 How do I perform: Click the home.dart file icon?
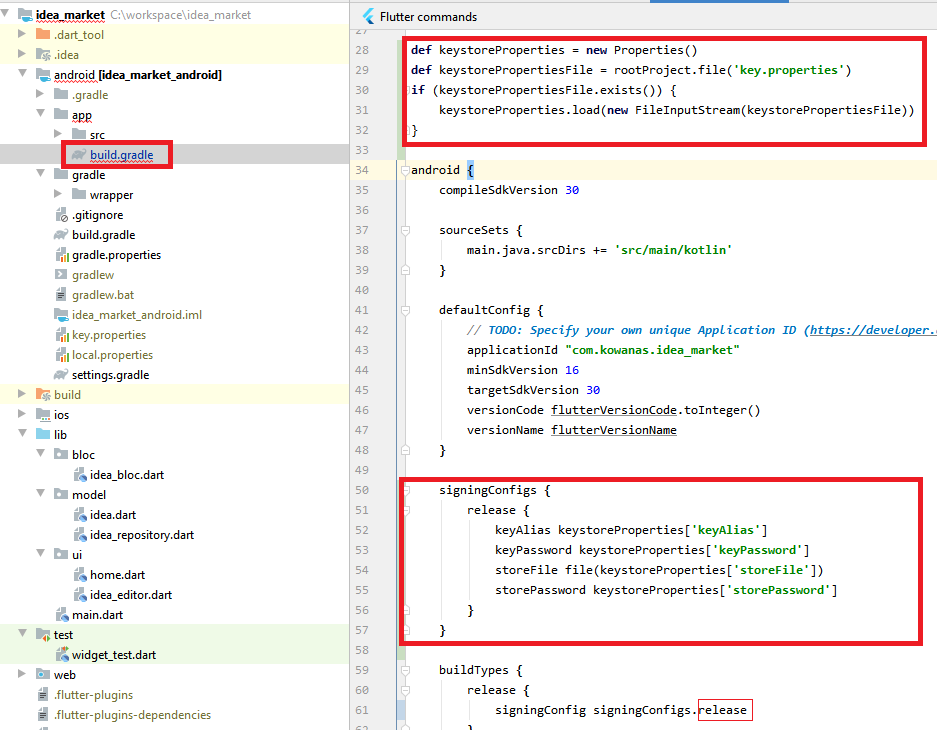pyautogui.click(x=80, y=575)
